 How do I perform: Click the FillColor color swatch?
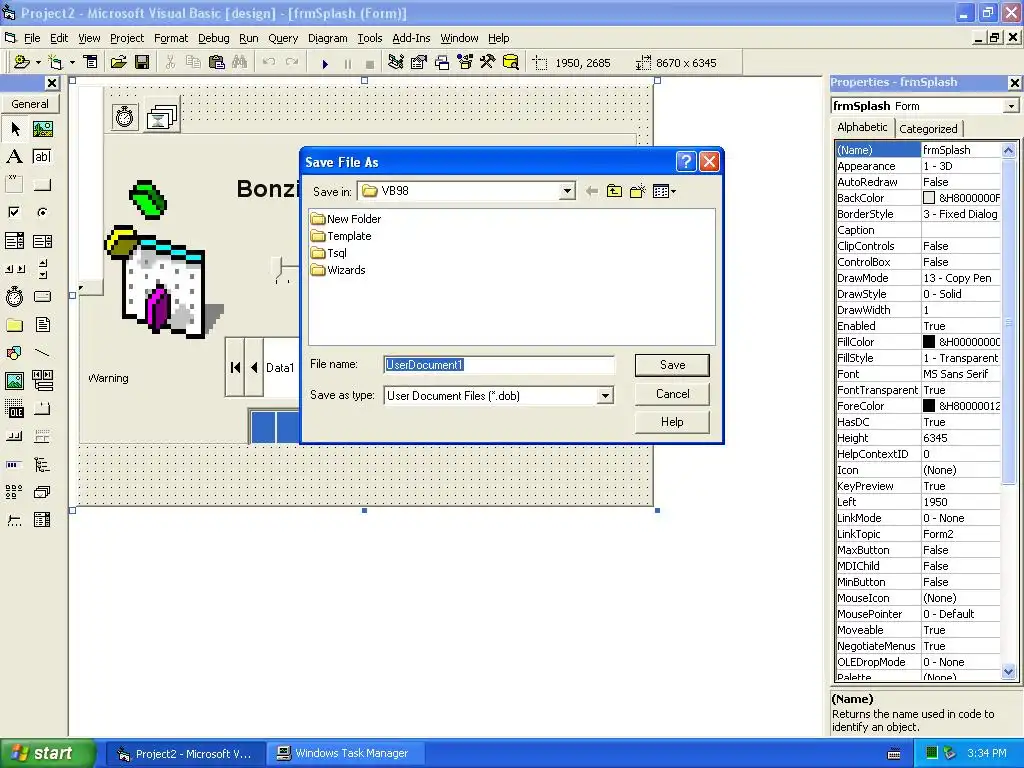929,342
